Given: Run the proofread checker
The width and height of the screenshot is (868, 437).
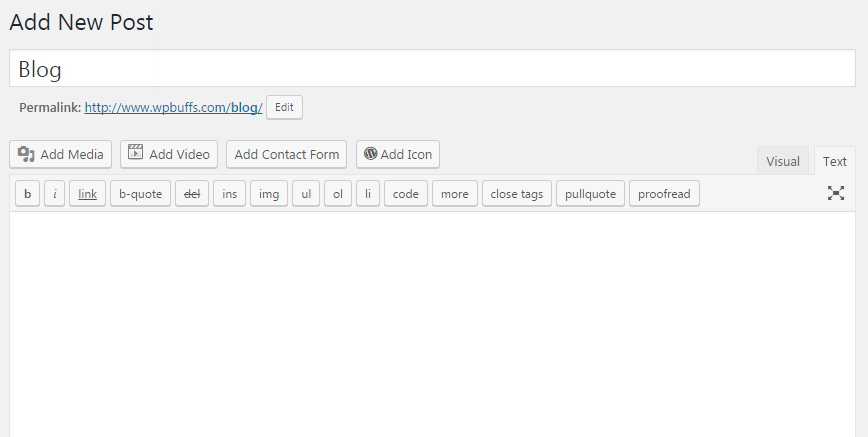Looking at the screenshot, I should click(x=664, y=194).
